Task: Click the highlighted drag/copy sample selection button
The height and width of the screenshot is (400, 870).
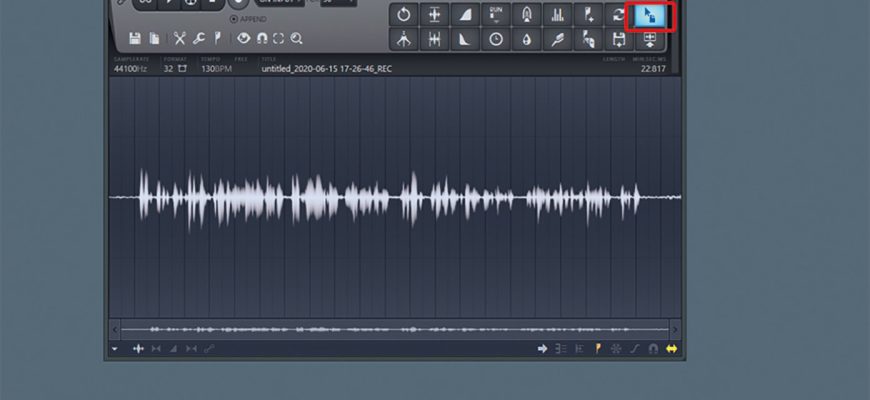Action: 650,14
